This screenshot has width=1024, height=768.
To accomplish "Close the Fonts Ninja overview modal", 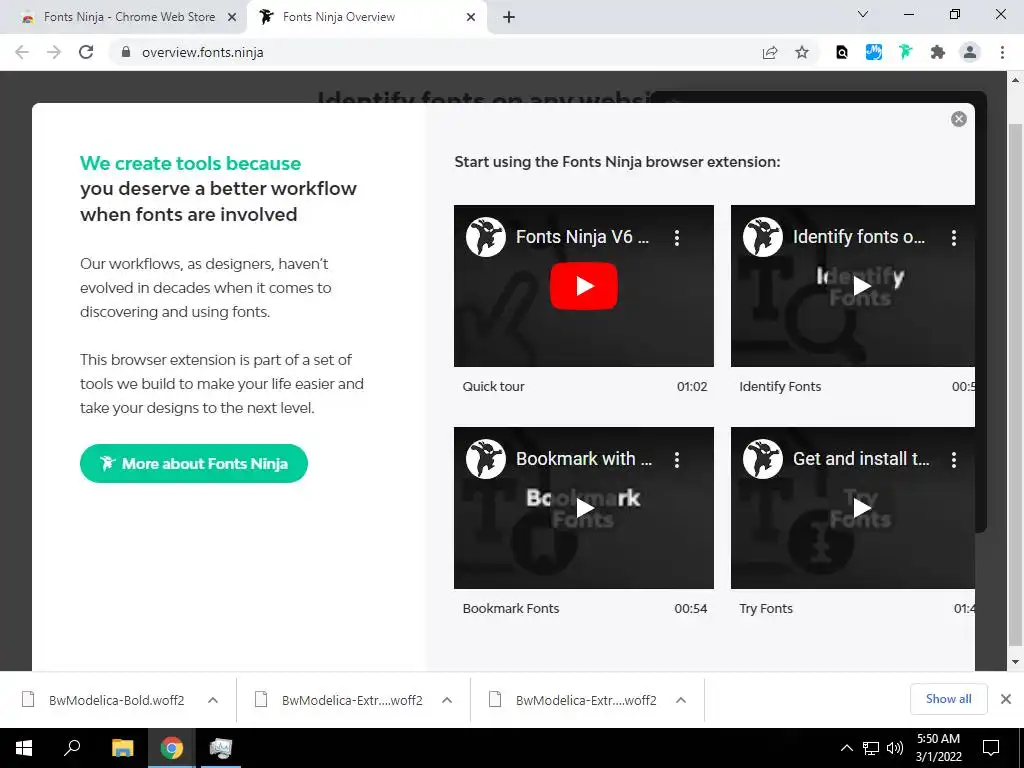I will pos(959,119).
